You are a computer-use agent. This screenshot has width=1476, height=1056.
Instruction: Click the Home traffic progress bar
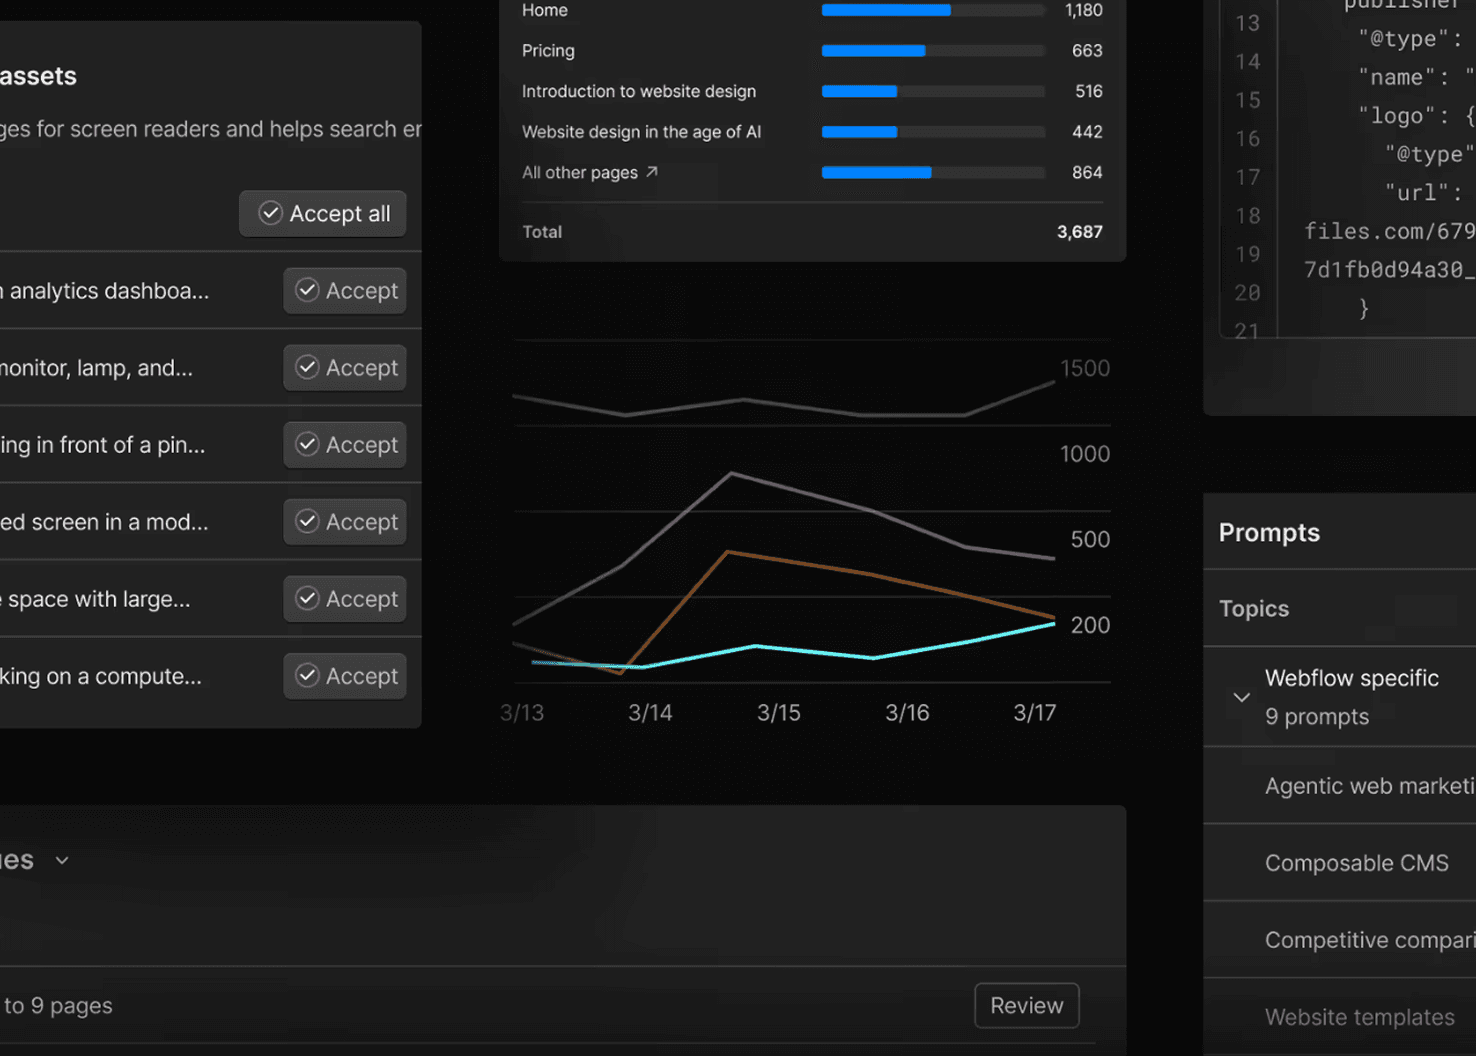click(933, 10)
